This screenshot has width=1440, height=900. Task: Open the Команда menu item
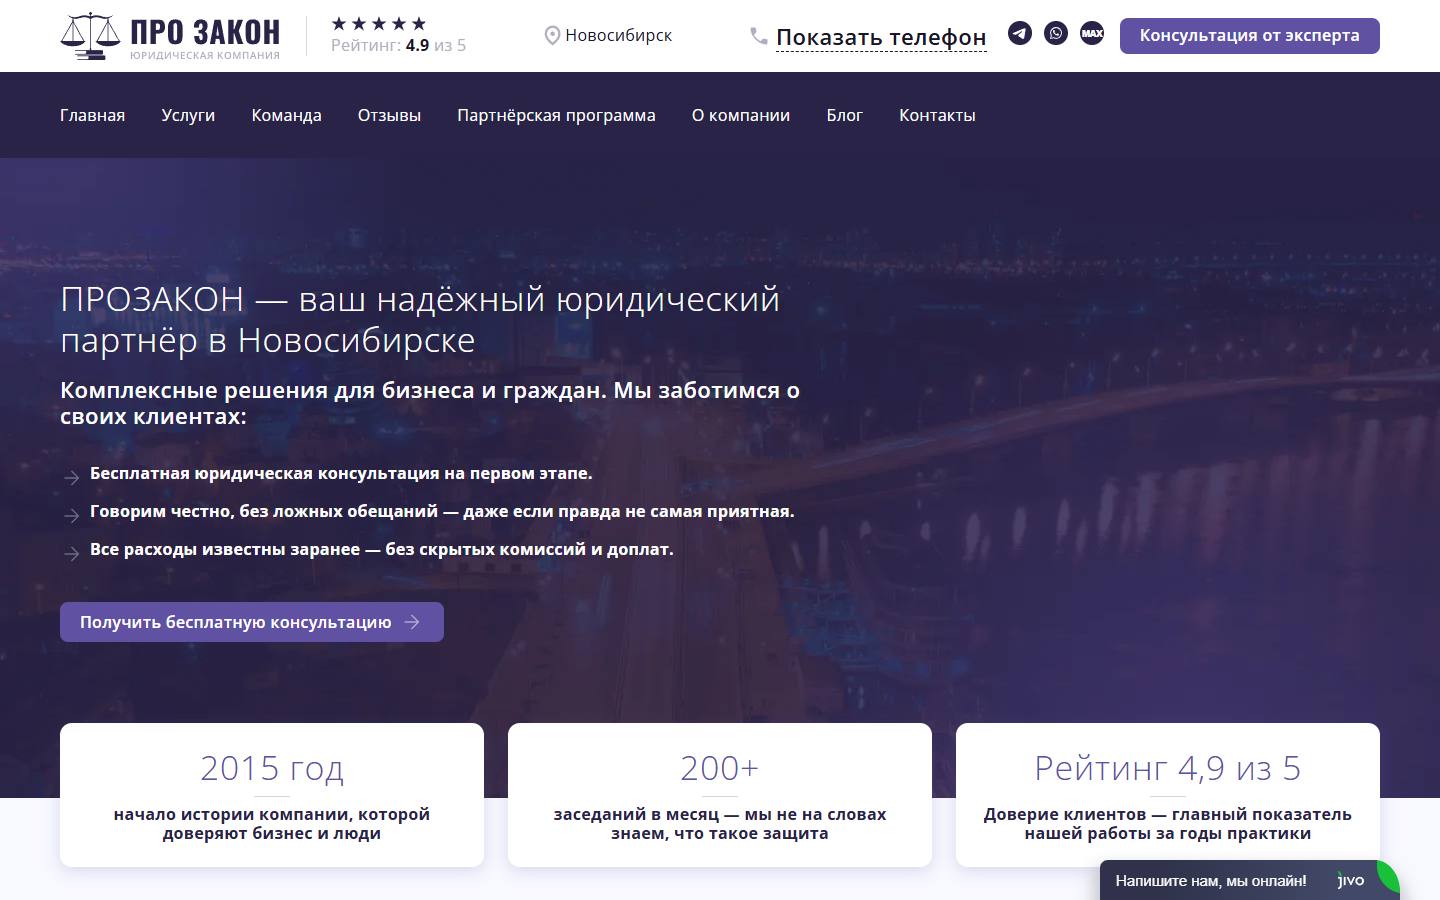coord(286,115)
